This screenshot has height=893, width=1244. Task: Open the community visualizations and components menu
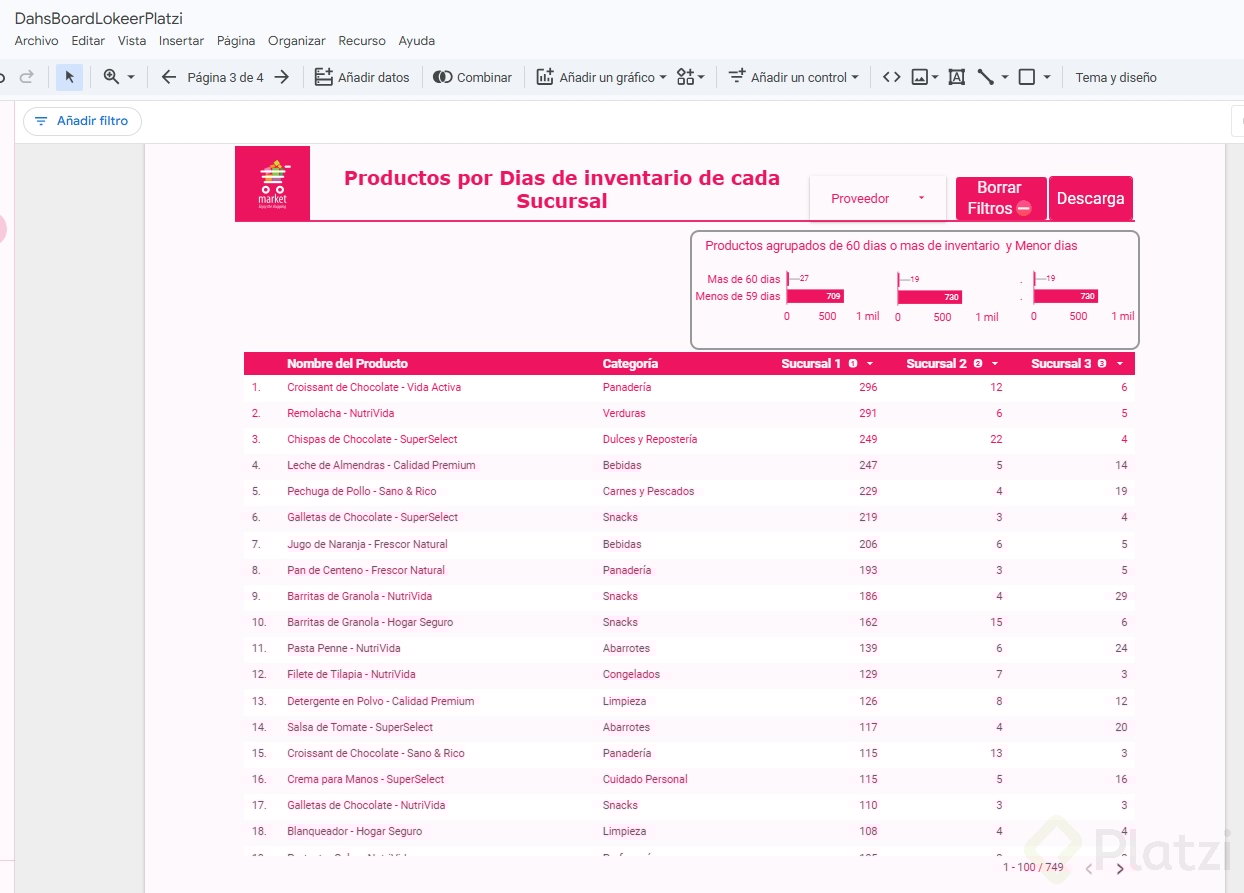click(690, 77)
